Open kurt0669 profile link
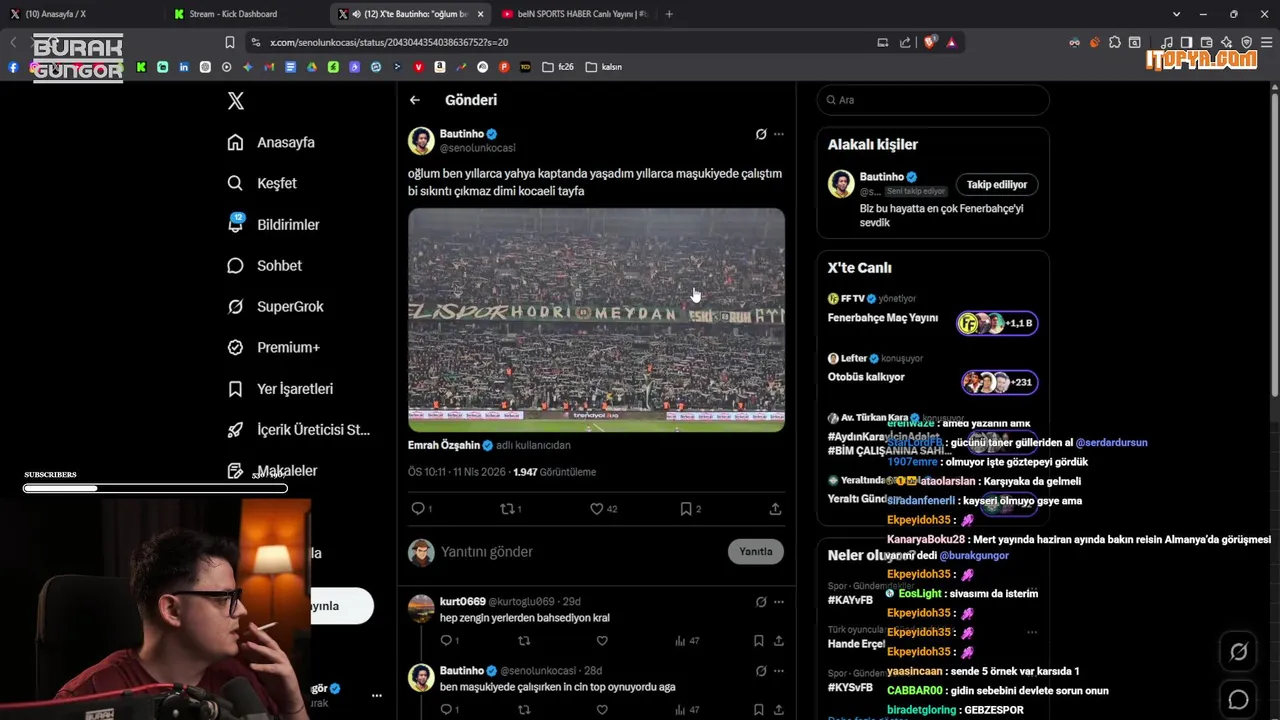This screenshot has height=720, width=1280. coord(463,602)
